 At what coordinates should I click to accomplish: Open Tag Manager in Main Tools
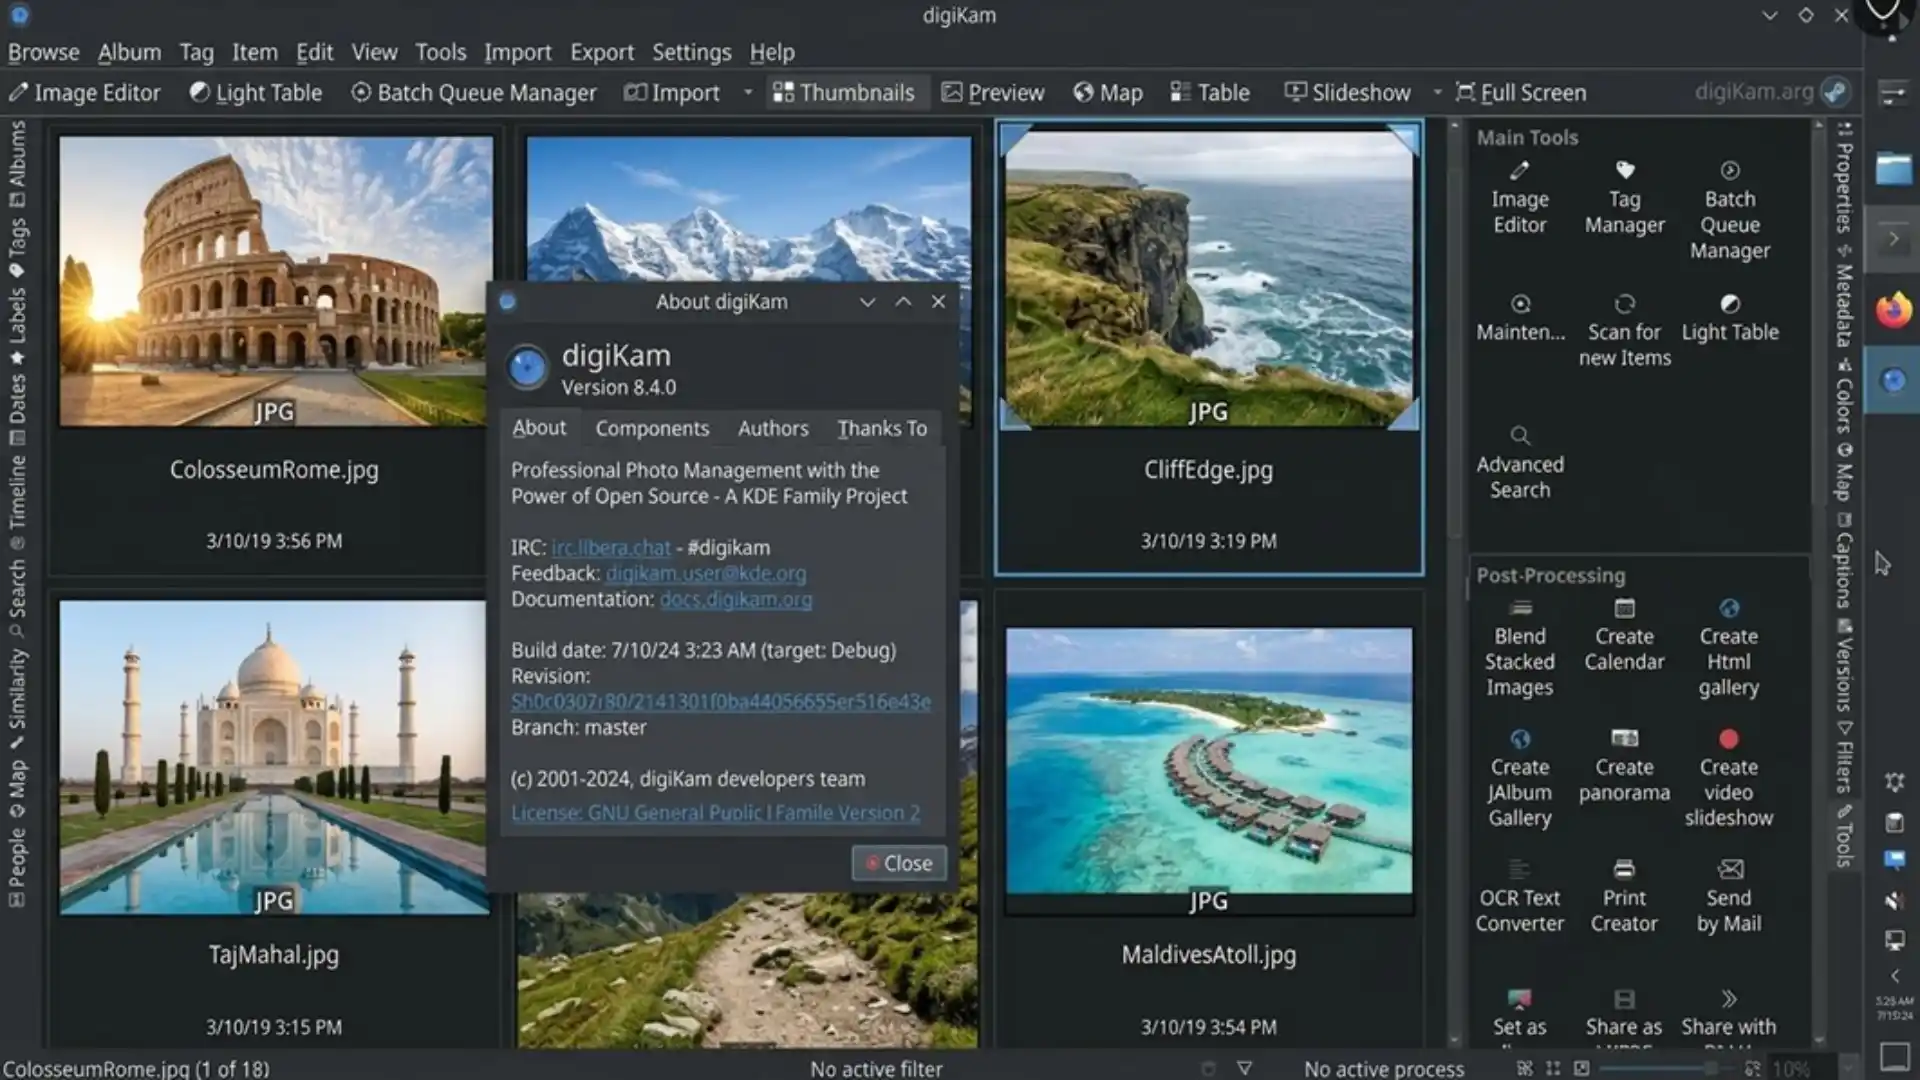1624,198
